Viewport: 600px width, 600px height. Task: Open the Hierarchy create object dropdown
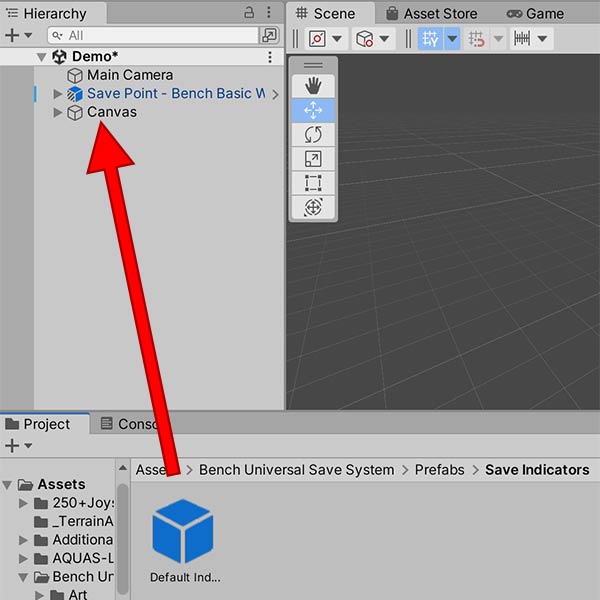point(18,36)
